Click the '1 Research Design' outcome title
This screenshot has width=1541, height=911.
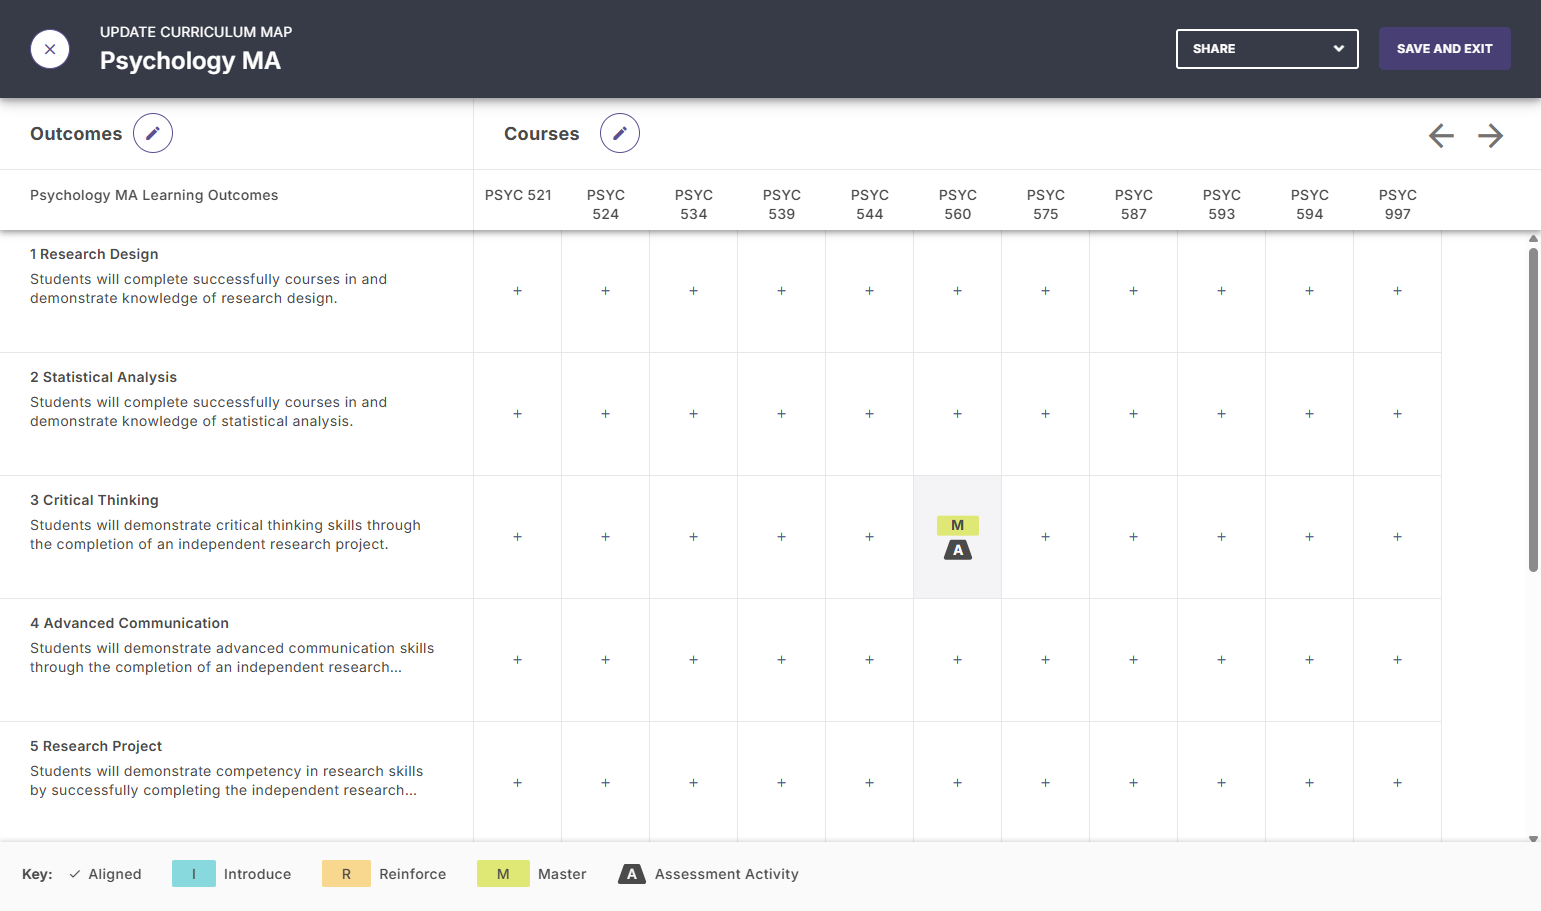click(x=94, y=254)
